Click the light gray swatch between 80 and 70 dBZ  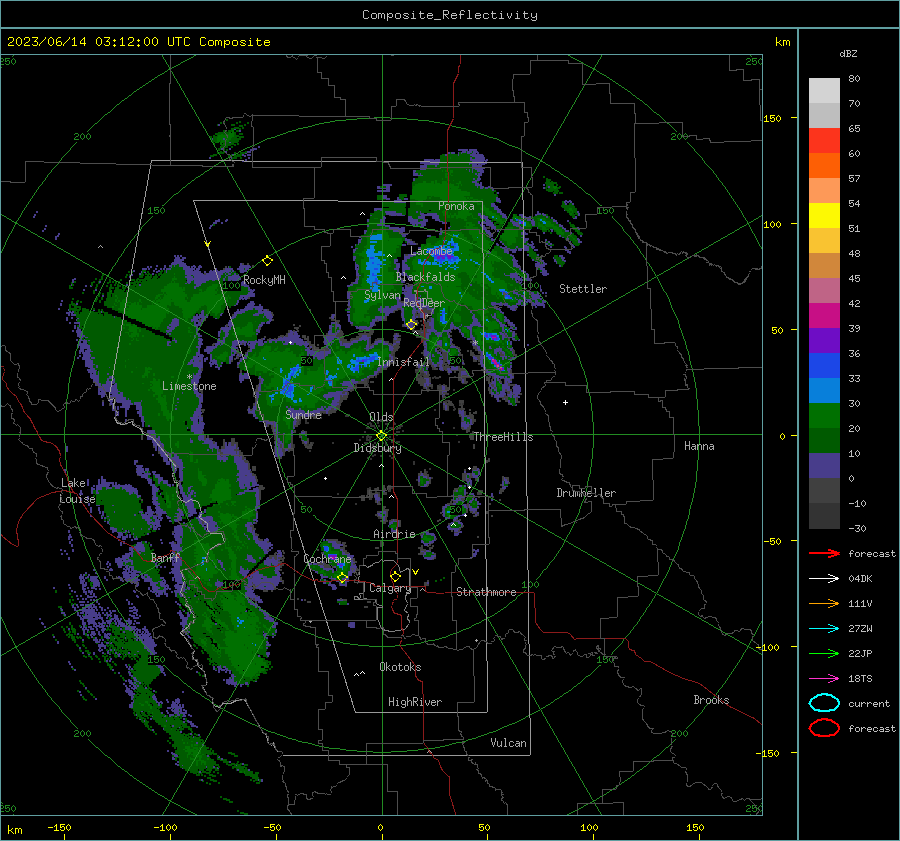(x=824, y=91)
